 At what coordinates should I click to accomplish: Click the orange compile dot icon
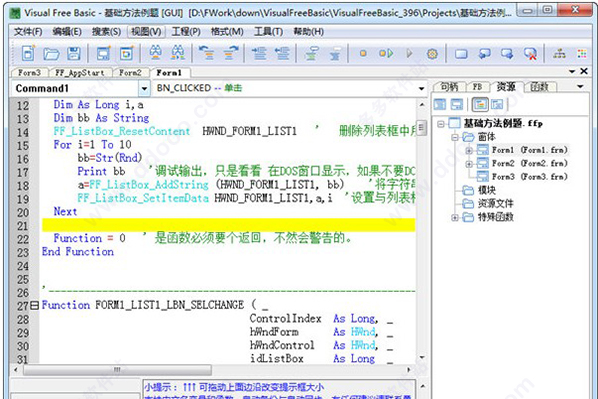pos(363,53)
